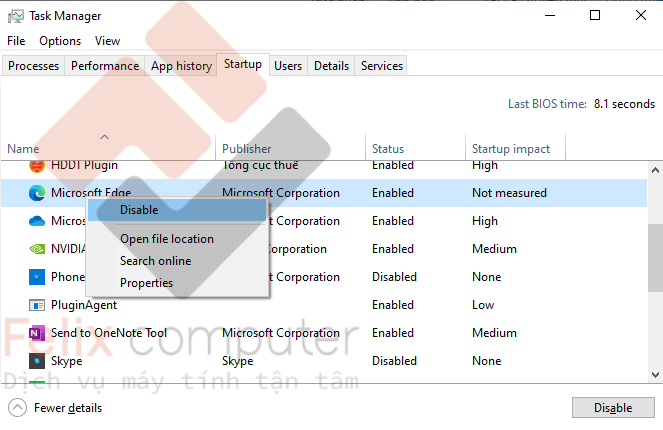The height and width of the screenshot is (430, 663).
Task: Open the Services tab
Action: pyautogui.click(x=381, y=66)
